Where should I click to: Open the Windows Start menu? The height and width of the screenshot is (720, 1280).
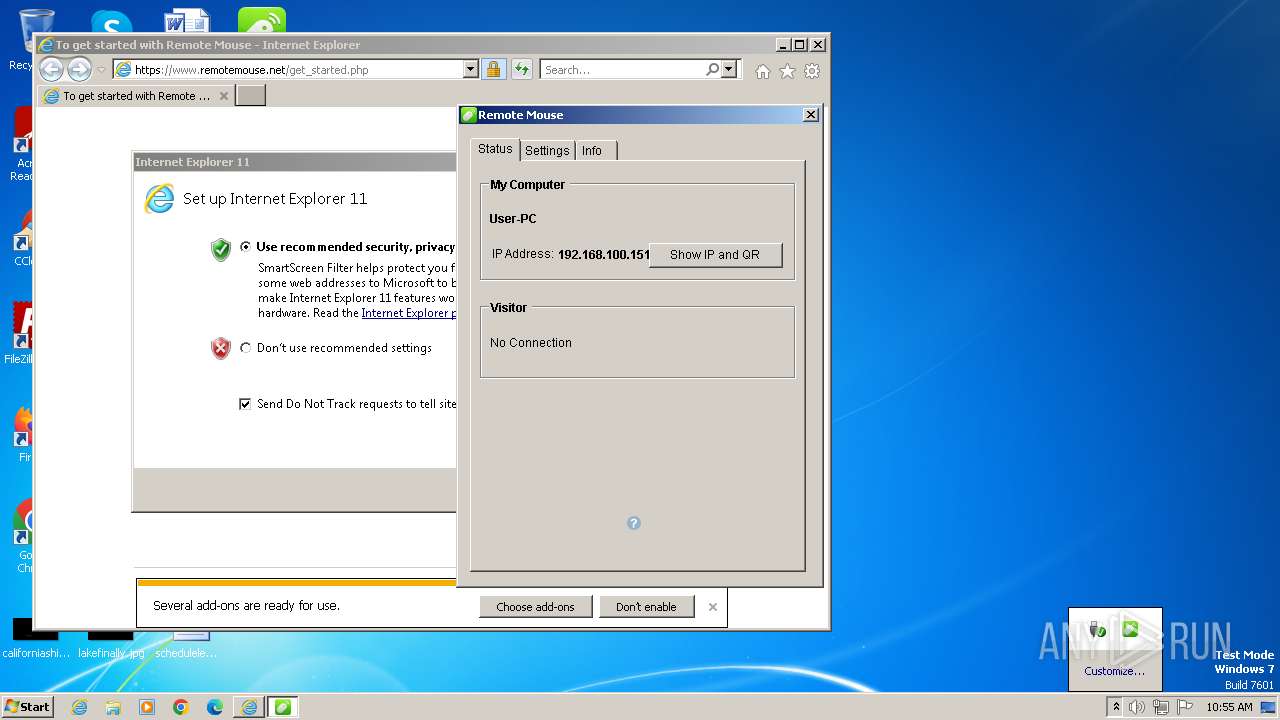click(x=28, y=707)
